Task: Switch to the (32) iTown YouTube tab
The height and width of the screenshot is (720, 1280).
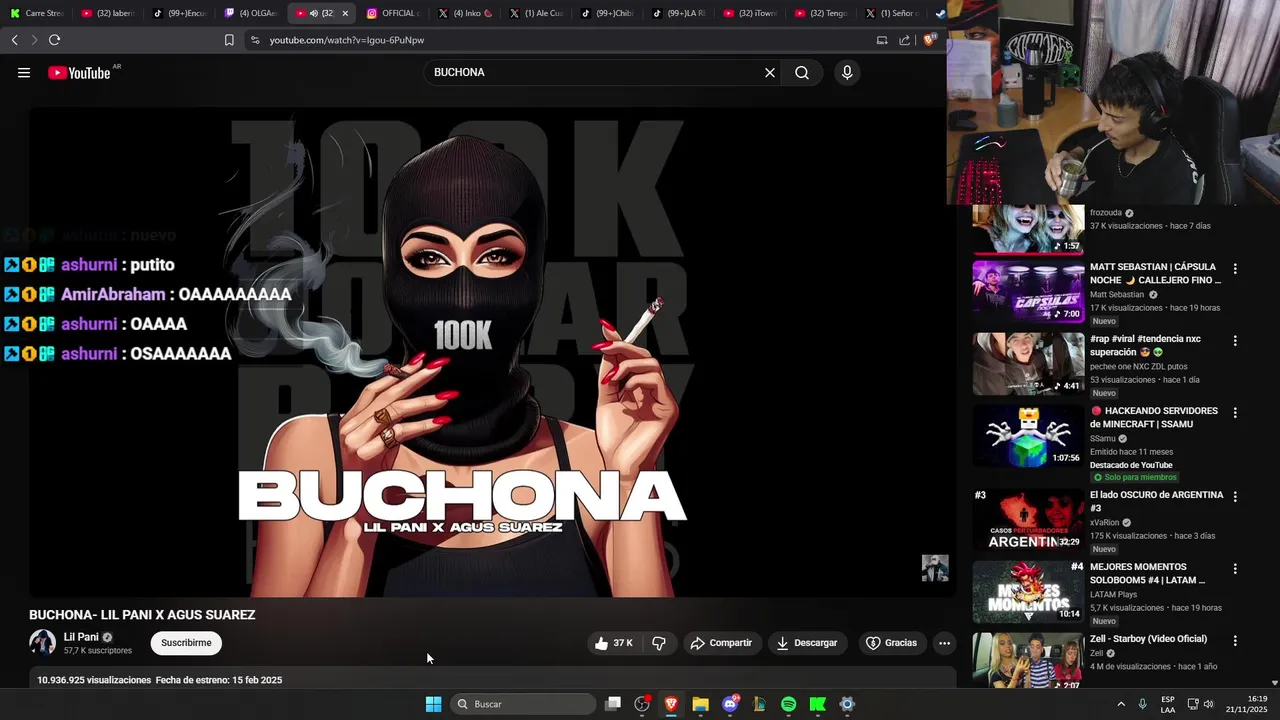Action: click(x=751, y=13)
